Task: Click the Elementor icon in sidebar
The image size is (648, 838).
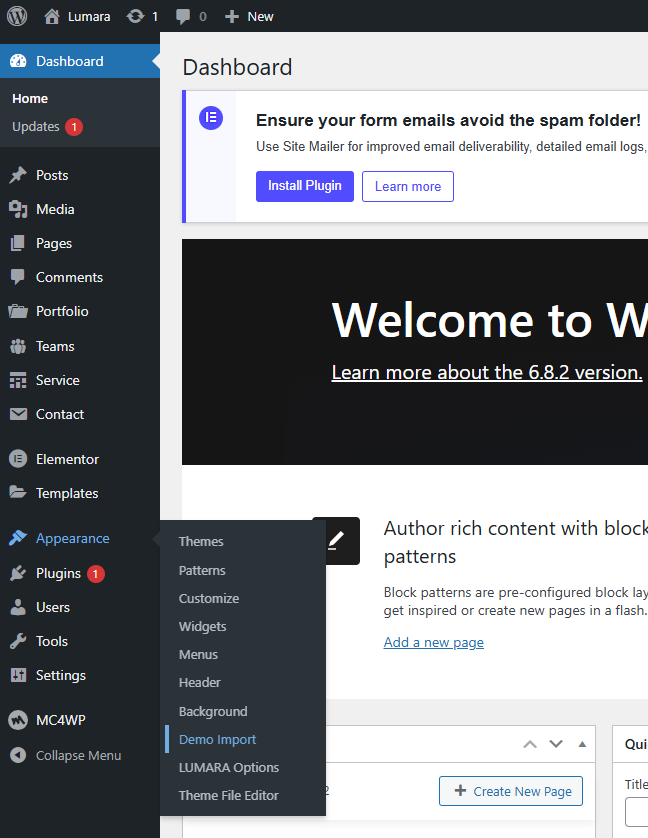Action: [x=18, y=459]
